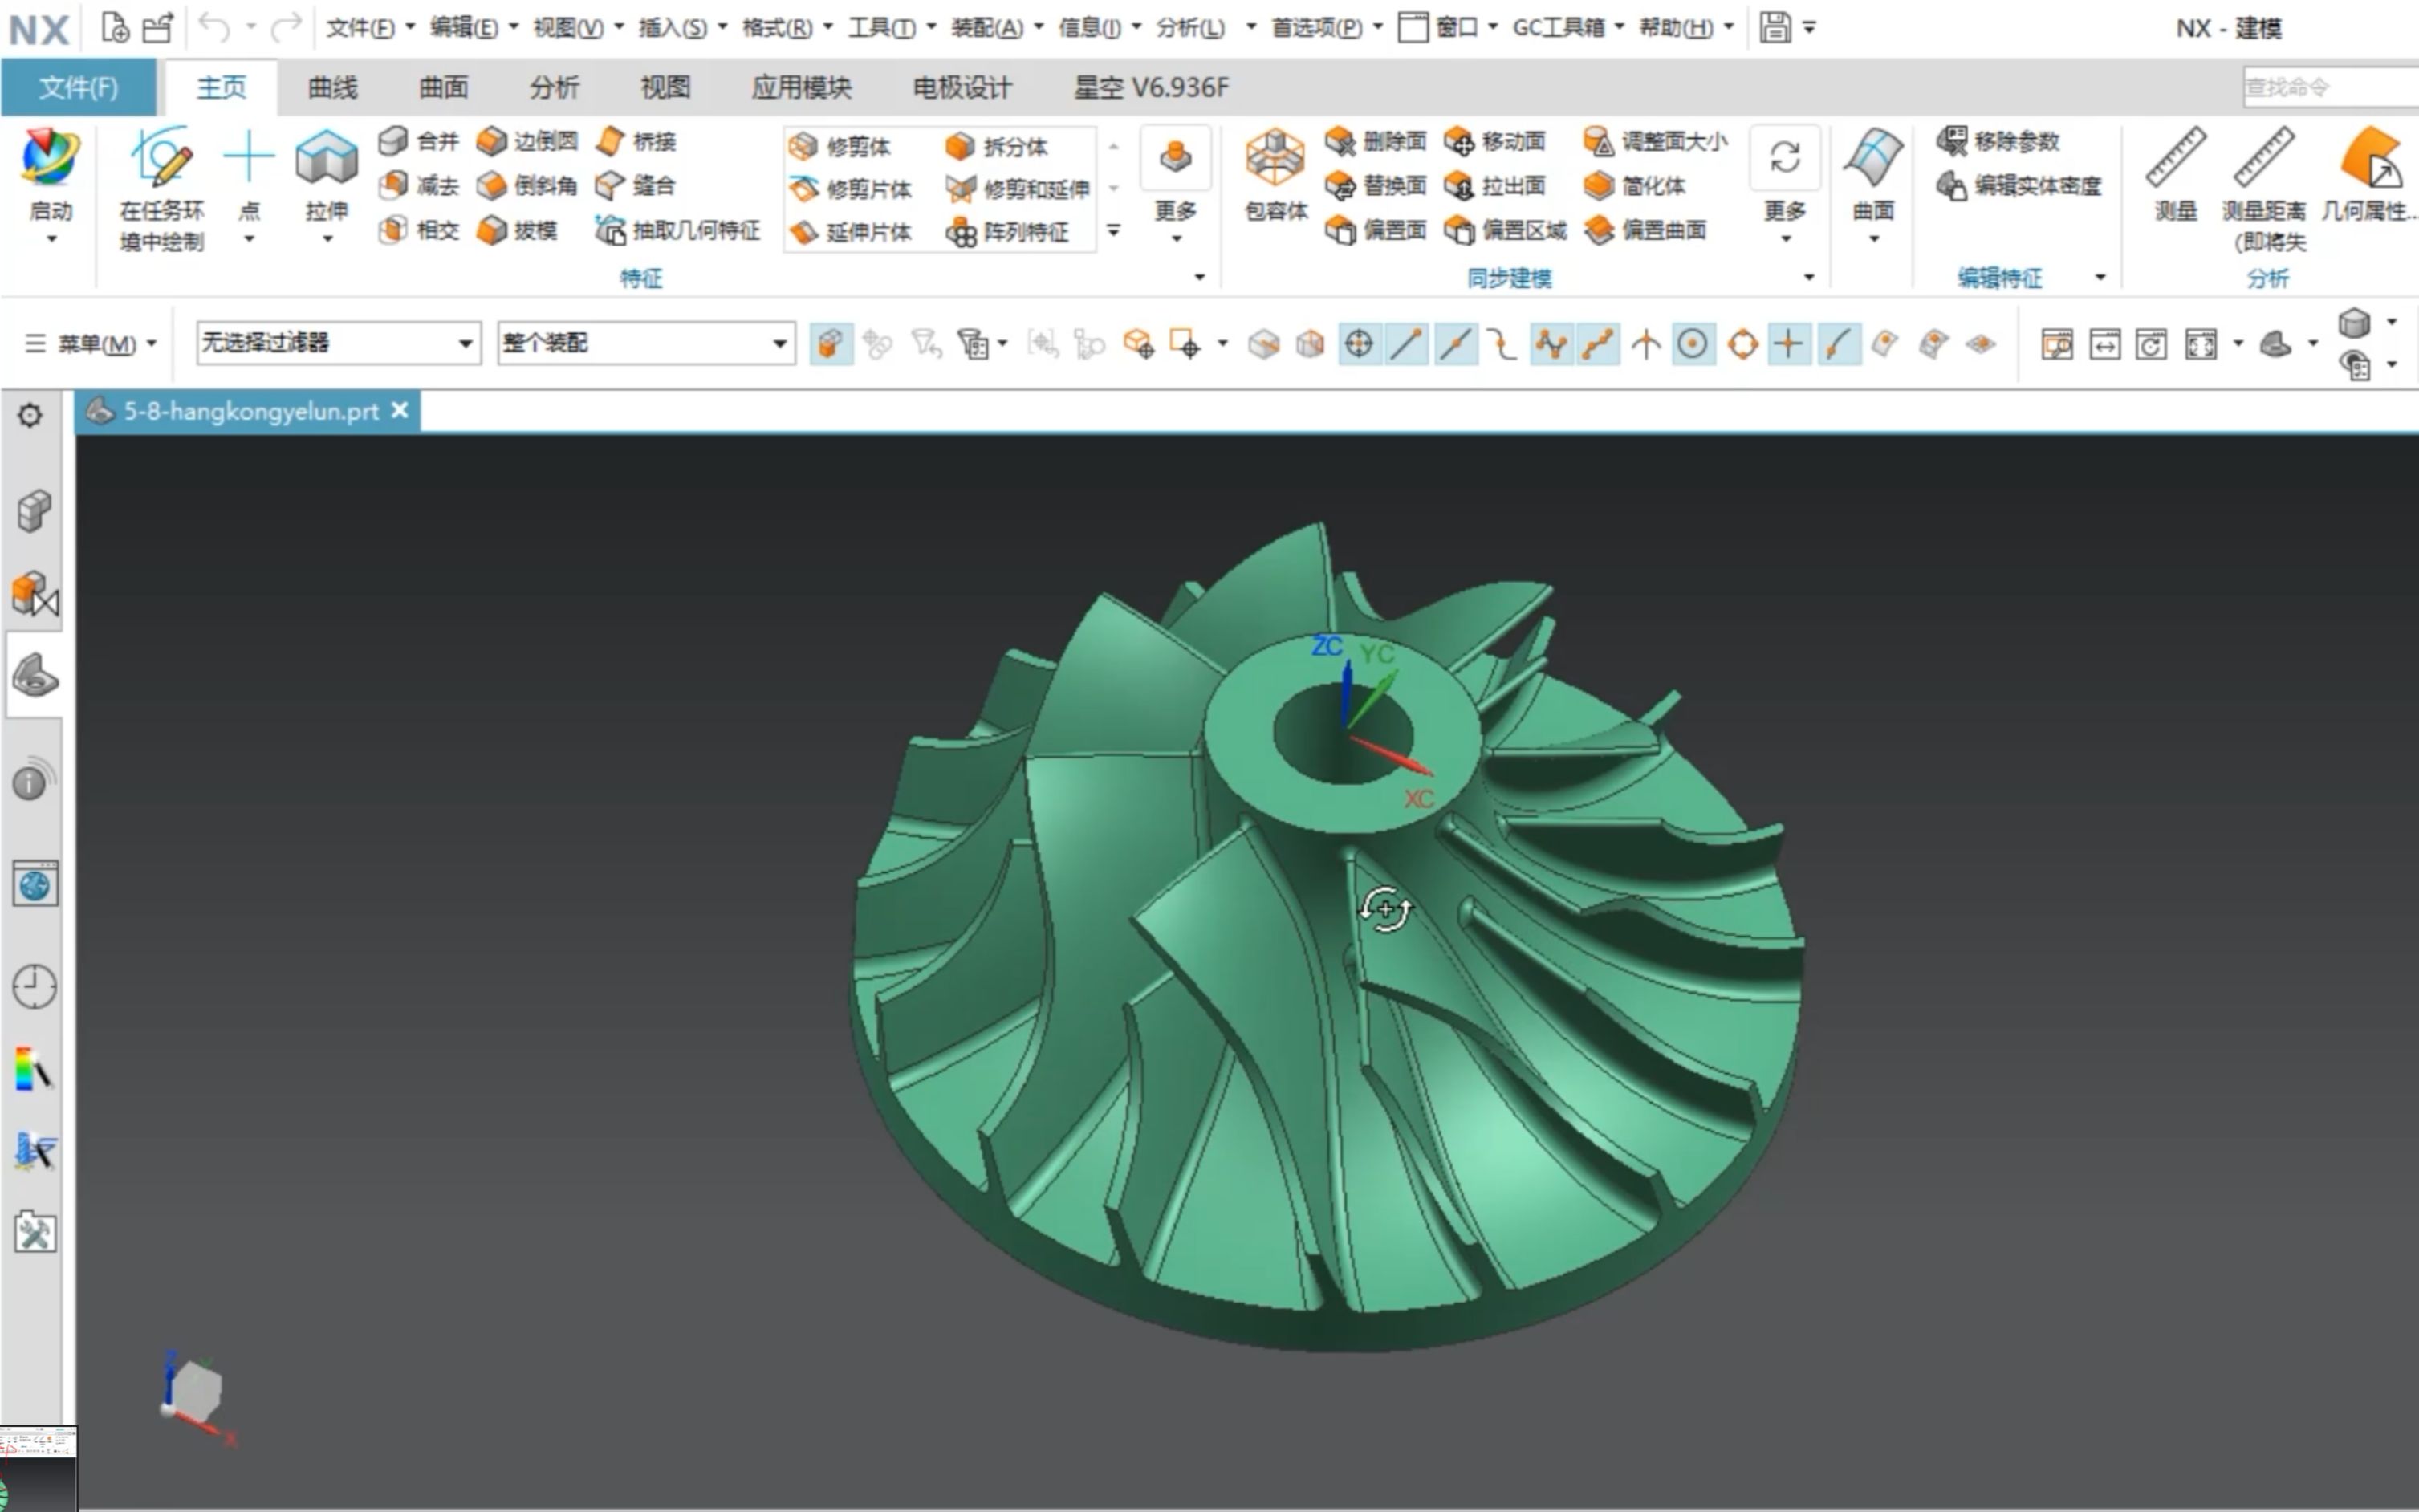The height and width of the screenshot is (1512, 2419).
Task: Select the 修剪体 (Trim Body) icon
Action: [803, 147]
